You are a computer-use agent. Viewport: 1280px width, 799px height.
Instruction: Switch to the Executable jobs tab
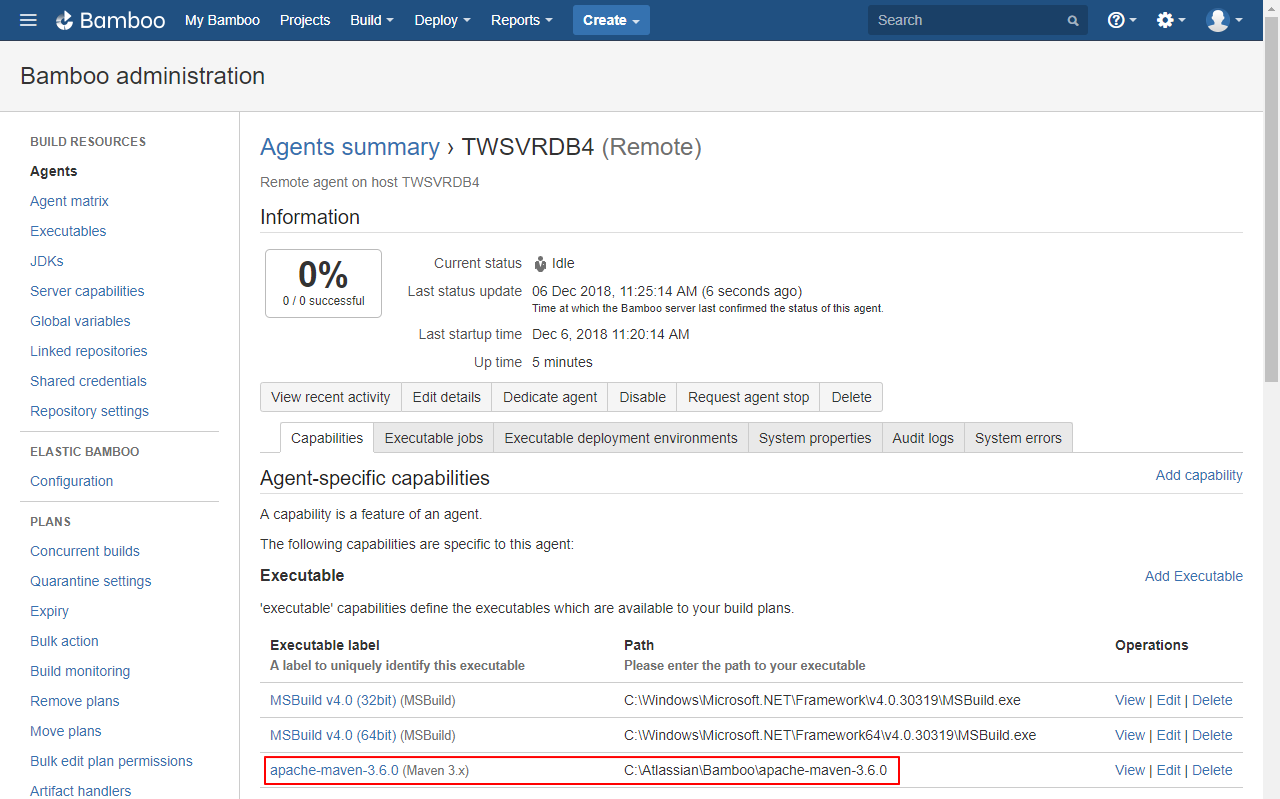[x=434, y=438]
